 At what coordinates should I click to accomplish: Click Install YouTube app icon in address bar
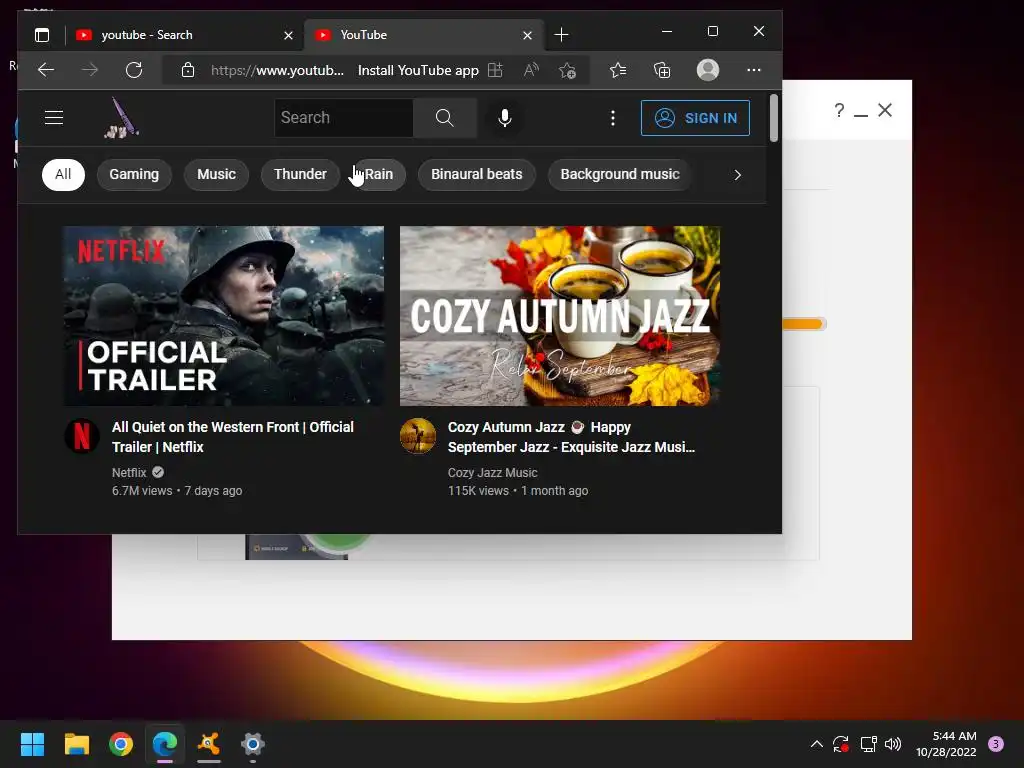point(496,70)
